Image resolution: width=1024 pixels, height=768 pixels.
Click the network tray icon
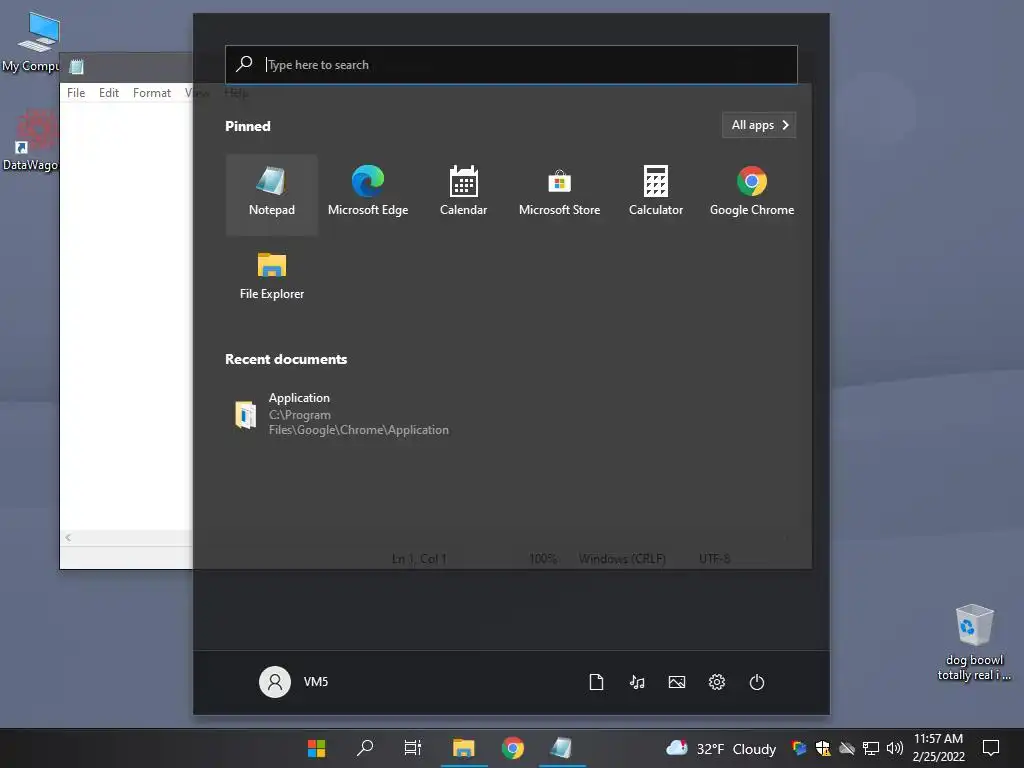tap(871, 748)
